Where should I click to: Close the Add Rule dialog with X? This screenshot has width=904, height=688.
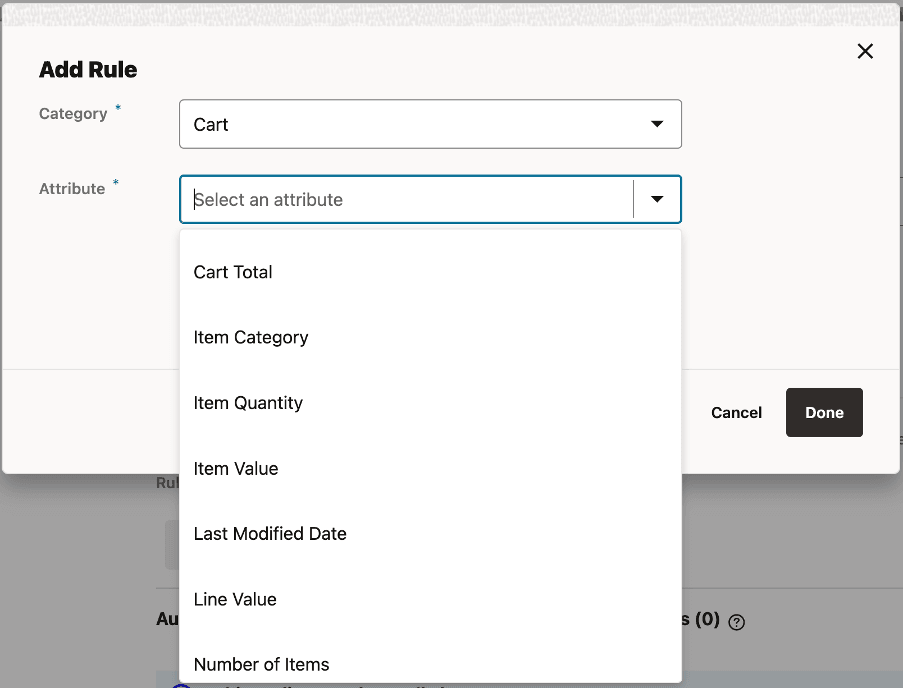(x=865, y=51)
